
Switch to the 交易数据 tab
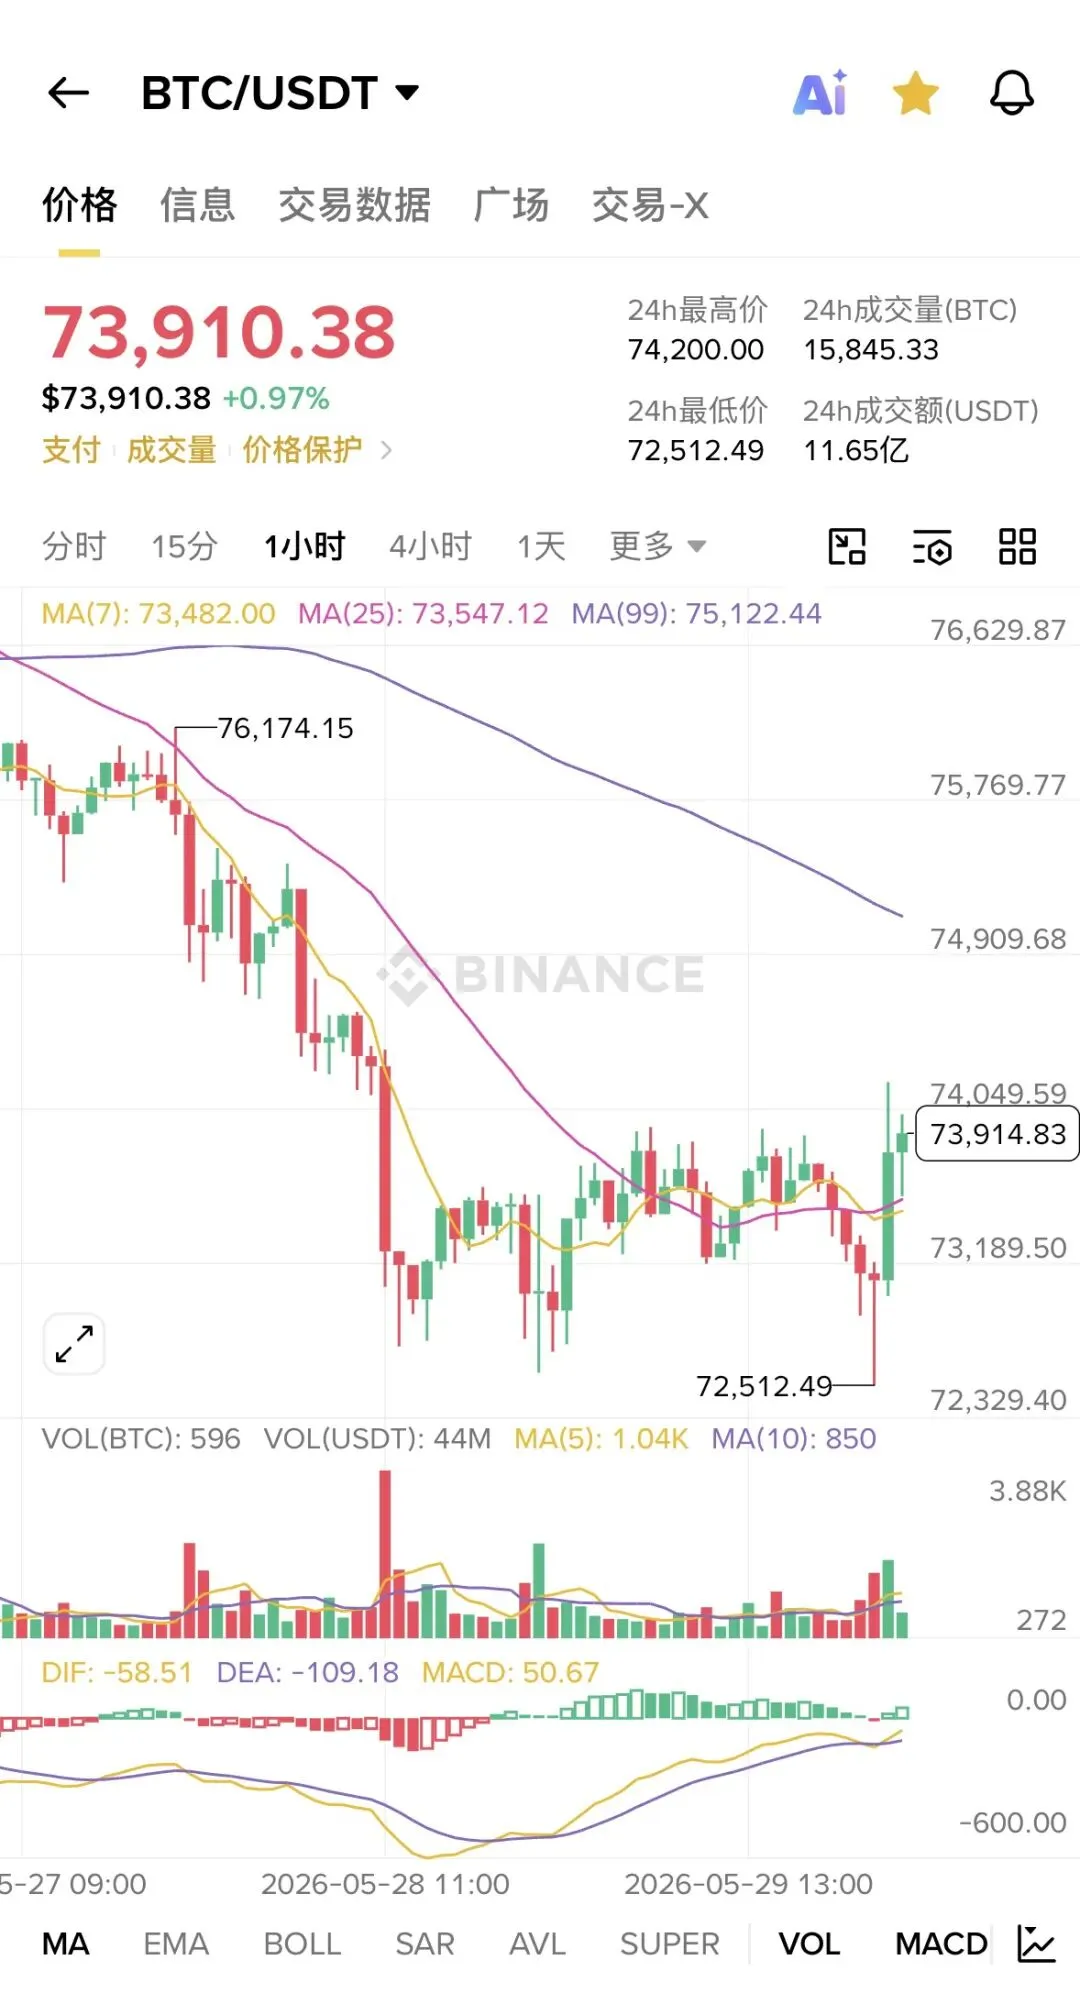pyautogui.click(x=354, y=205)
